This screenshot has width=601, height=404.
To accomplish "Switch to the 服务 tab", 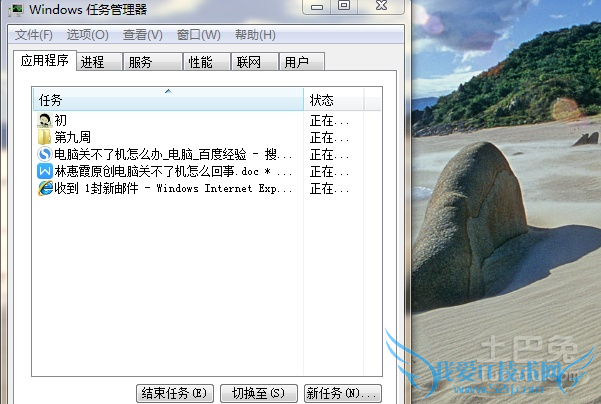I will tap(153, 62).
